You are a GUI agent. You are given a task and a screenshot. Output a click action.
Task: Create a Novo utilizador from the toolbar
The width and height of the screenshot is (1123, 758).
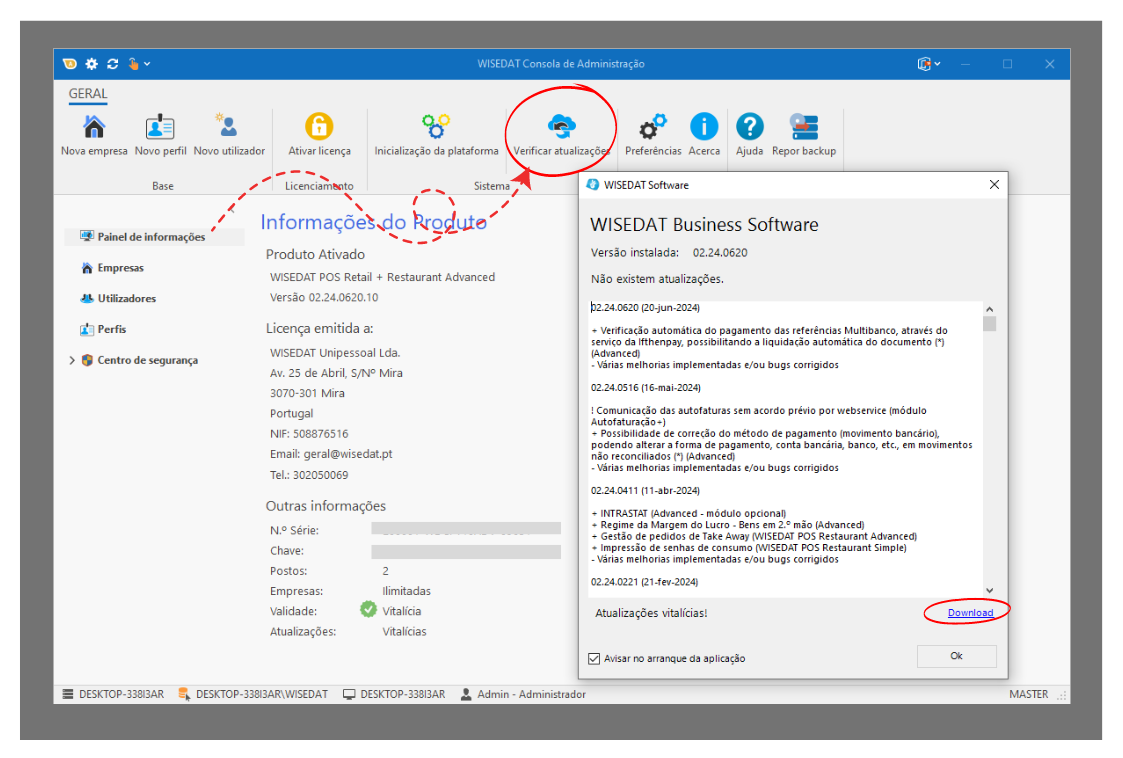[228, 127]
